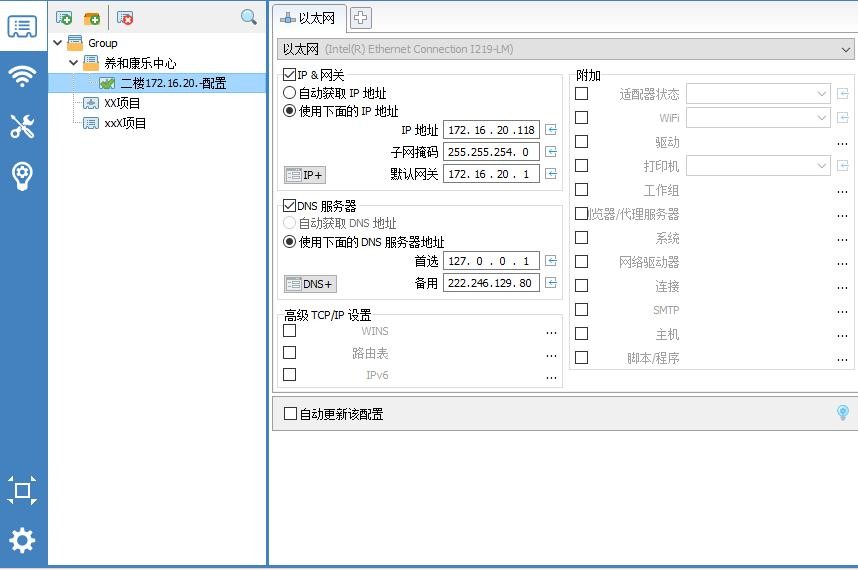Click the add new group folder icon
This screenshot has height=570, width=858.
pyautogui.click(x=92, y=17)
